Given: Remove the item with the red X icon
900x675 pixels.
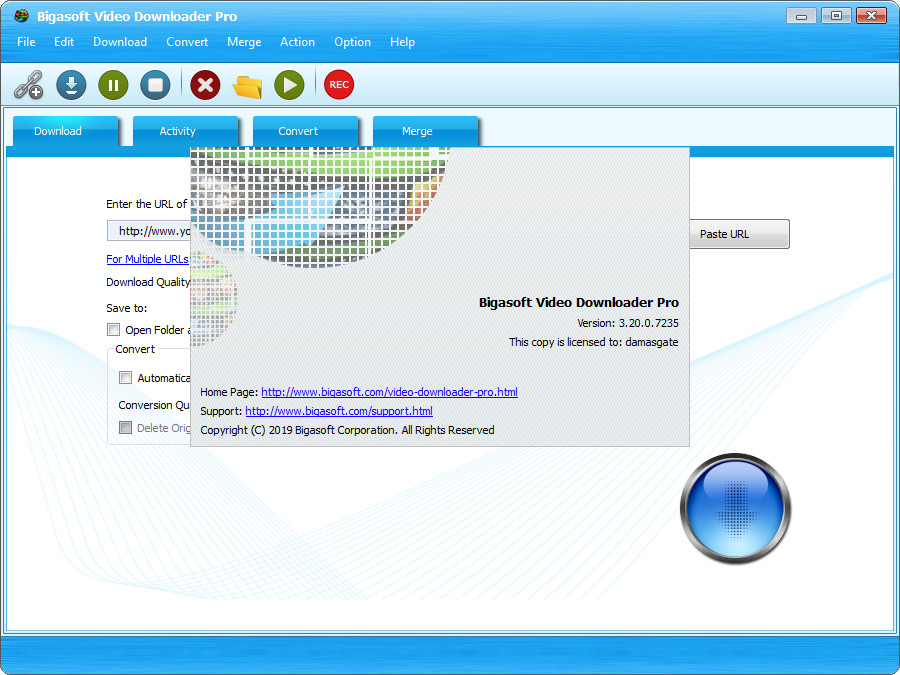Looking at the screenshot, I should (205, 85).
